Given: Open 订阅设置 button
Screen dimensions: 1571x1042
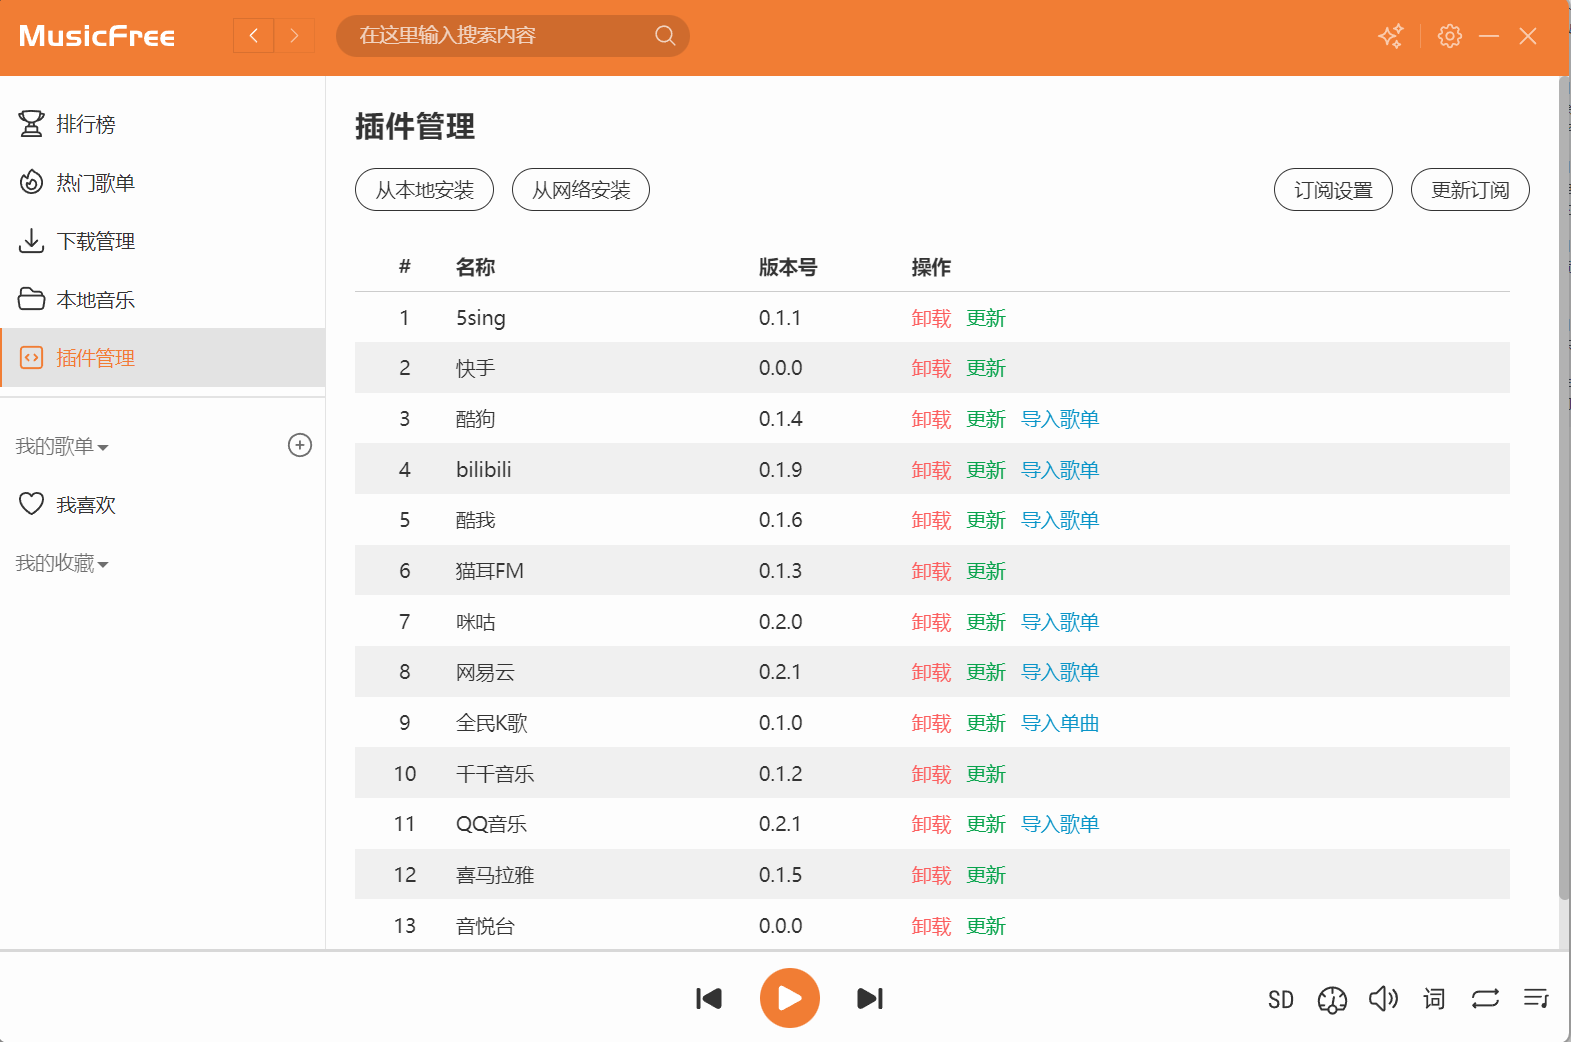Looking at the screenshot, I should coord(1333,190).
